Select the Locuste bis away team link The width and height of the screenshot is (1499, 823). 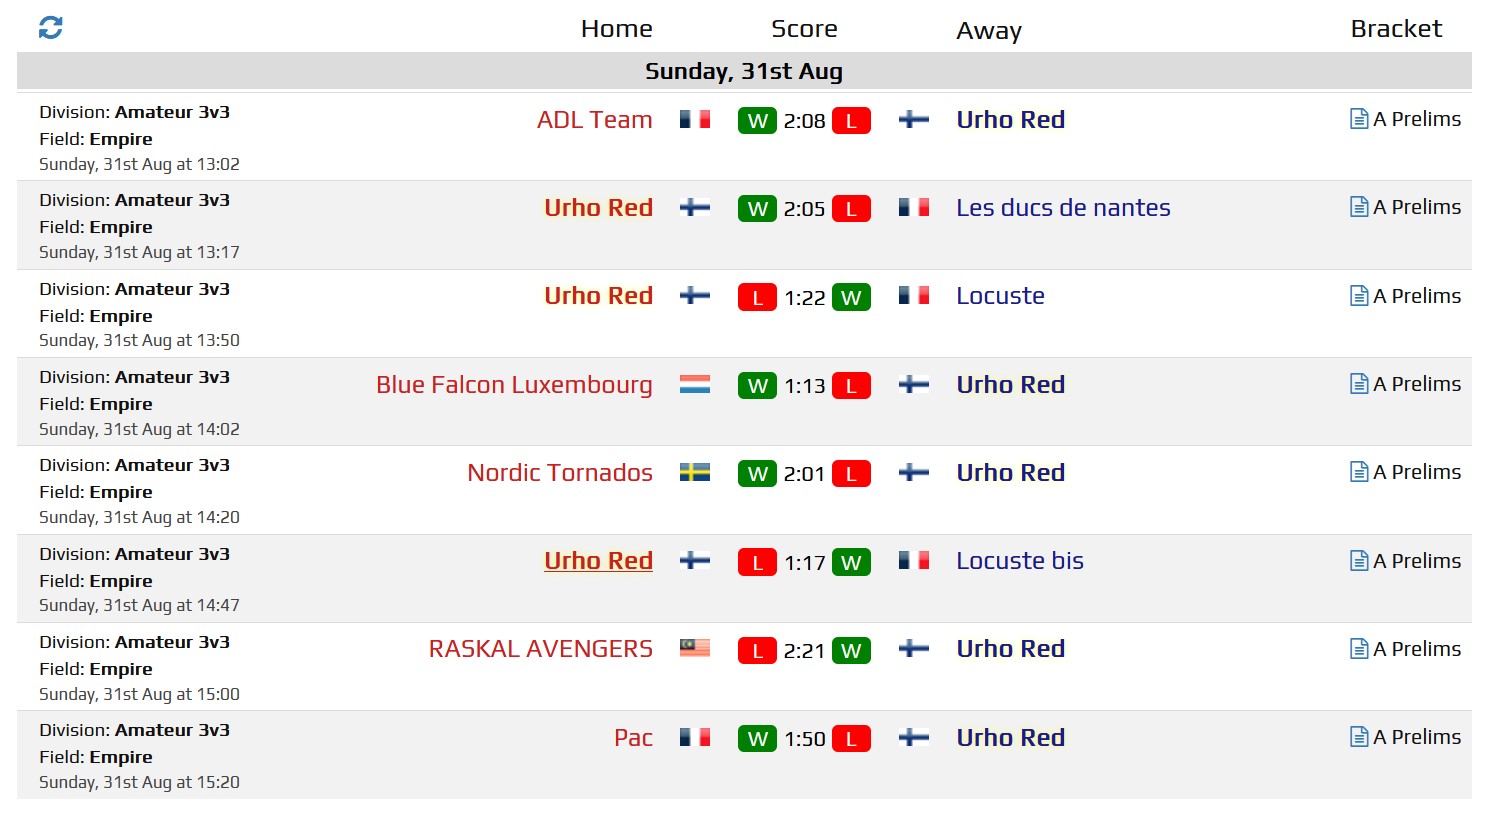[1020, 561]
